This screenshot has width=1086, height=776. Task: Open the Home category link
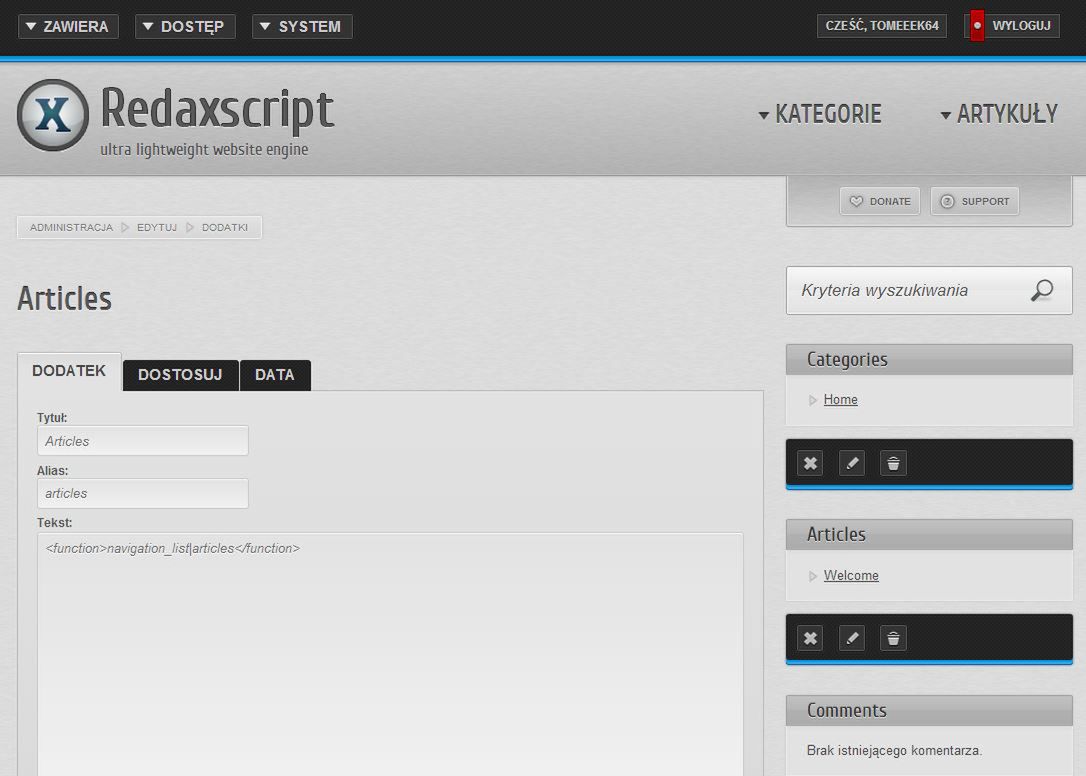coord(840,400)
